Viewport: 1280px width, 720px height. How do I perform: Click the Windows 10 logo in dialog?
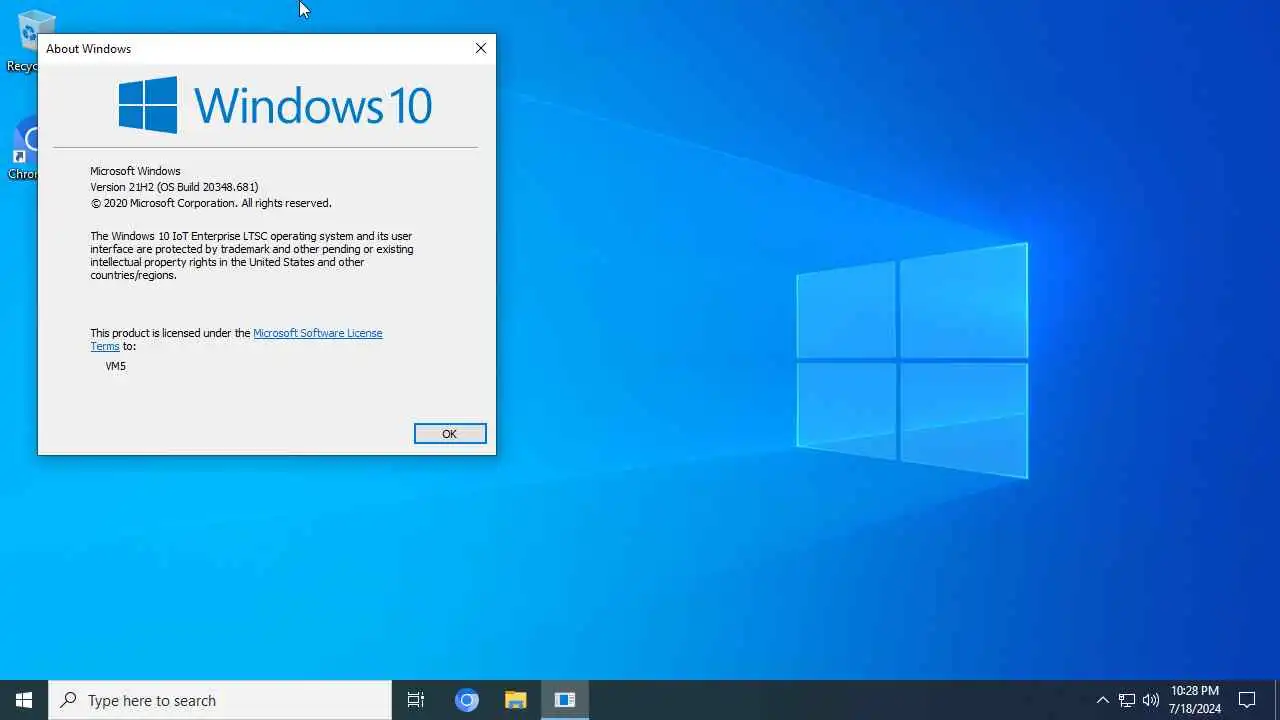(x=275, y=105)
